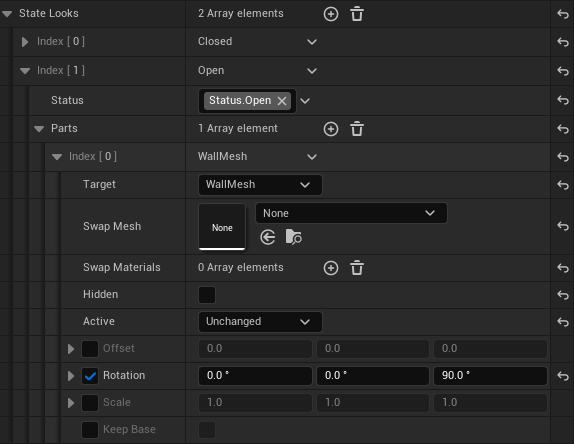Screen dimensions: 574x444
Task: Expand the Rotation components
Action: pos(71,376)
